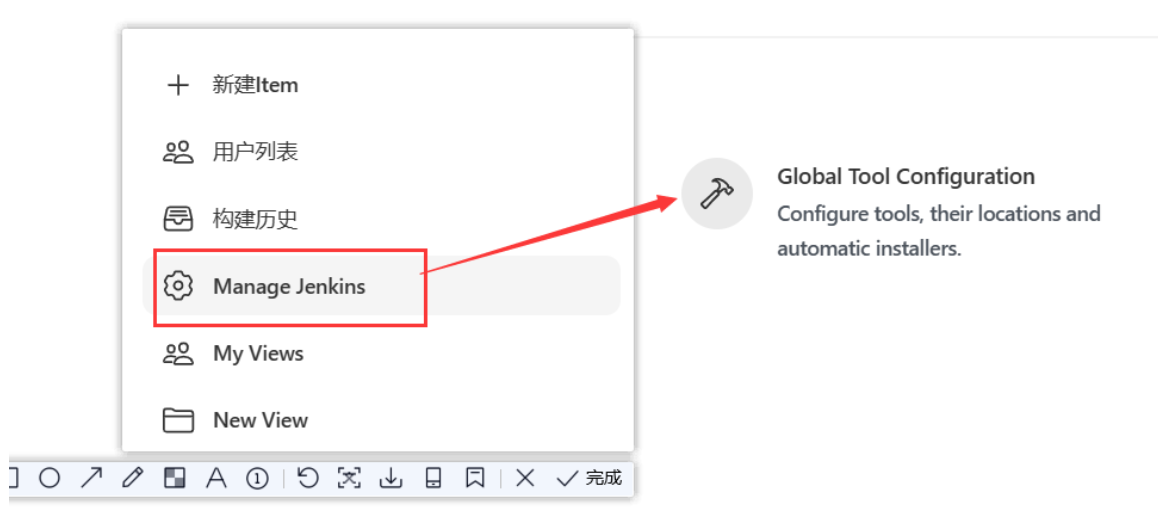The height and width of the screenshot is (525, 1158).
Task: Select the mosaic blur tool
Action: (x=174, y=478)
